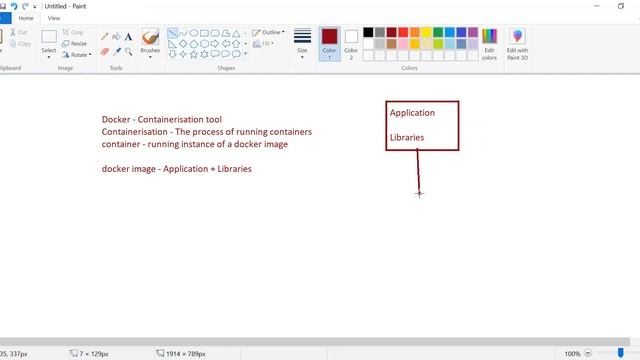Open the Customize Quick Access Toolbar arrow
Screen dimensions: 640x360
35,7
